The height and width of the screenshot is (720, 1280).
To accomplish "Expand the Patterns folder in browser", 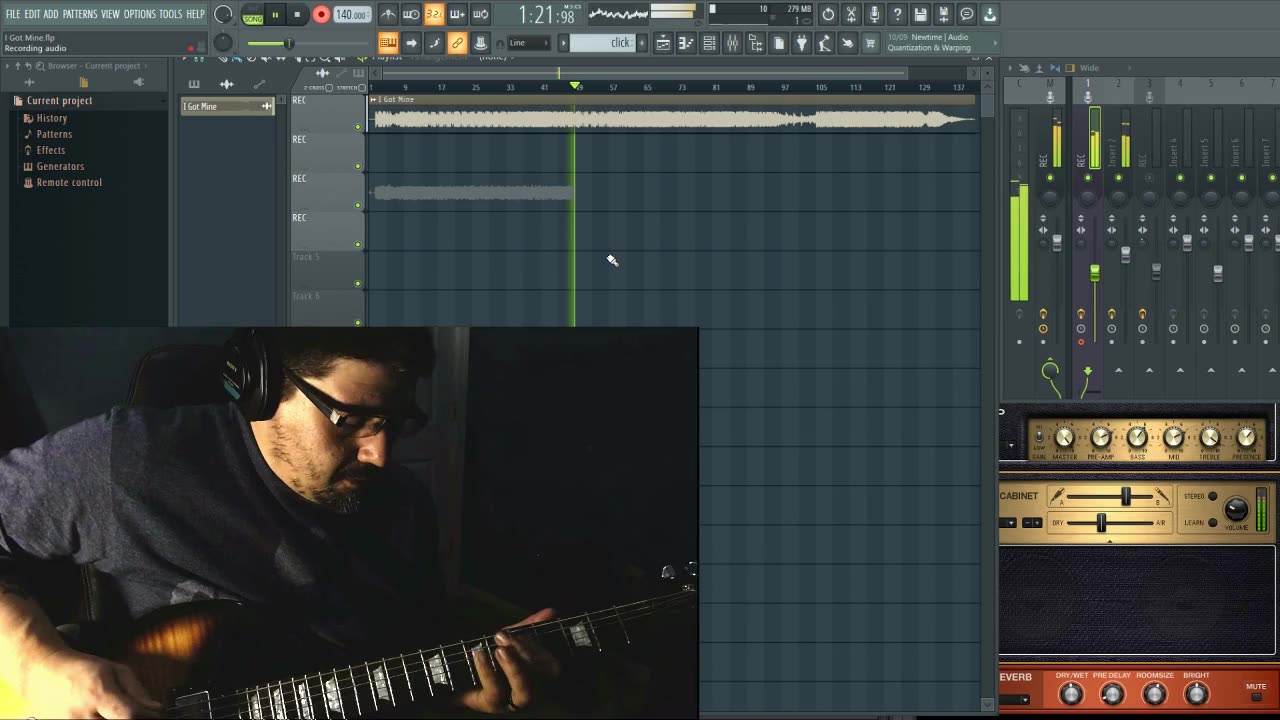I will tap(54, 134).
